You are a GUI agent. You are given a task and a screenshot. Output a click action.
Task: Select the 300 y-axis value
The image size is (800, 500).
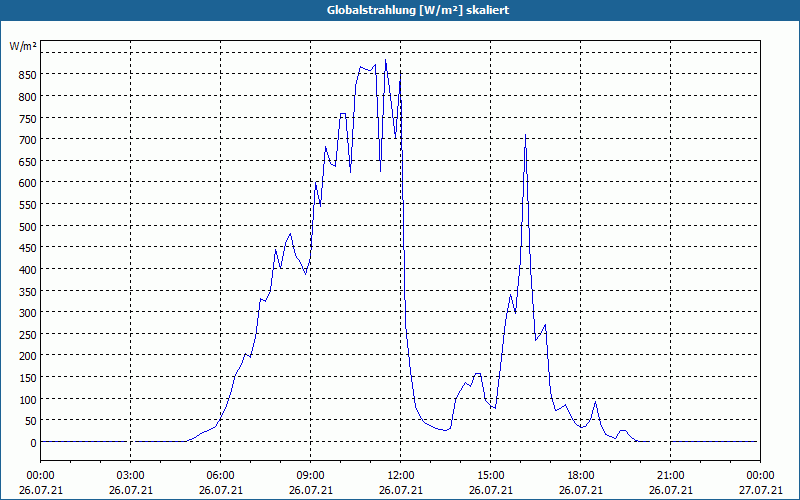pos(27,312)
